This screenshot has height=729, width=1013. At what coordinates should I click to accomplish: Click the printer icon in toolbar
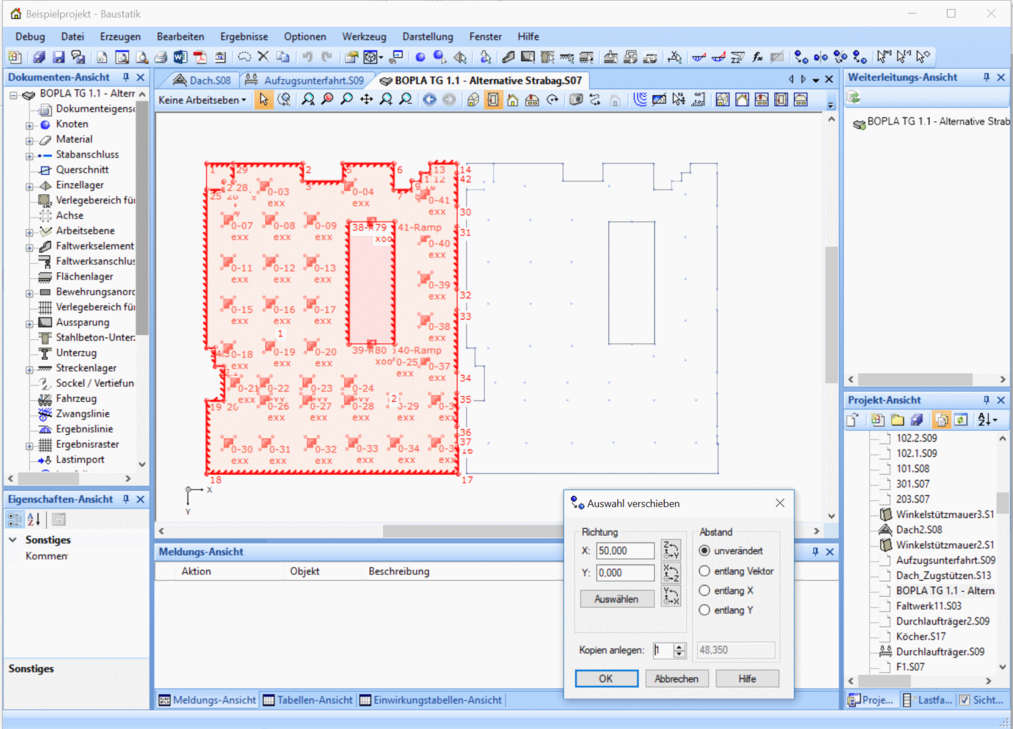160,58
